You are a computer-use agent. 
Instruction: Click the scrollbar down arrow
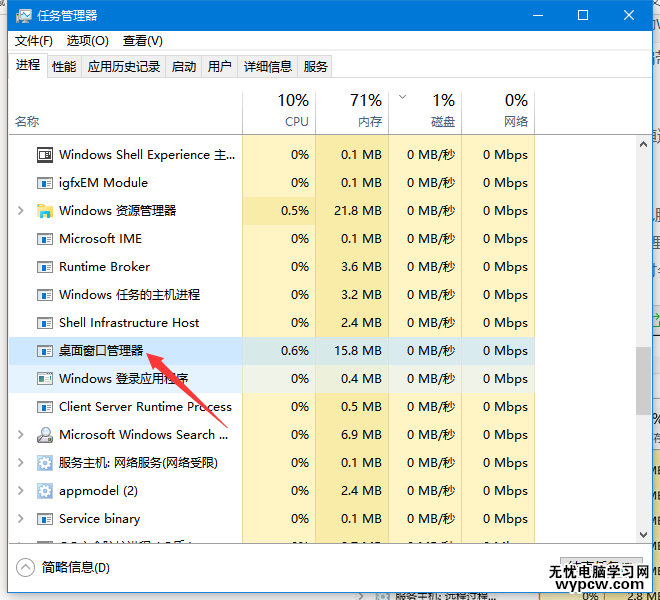tap(643, 535)
